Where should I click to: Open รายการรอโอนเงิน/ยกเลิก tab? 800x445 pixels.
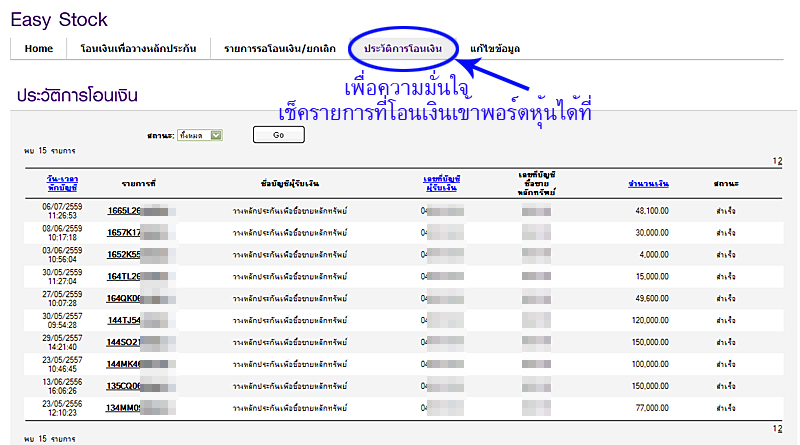point(275,48)
